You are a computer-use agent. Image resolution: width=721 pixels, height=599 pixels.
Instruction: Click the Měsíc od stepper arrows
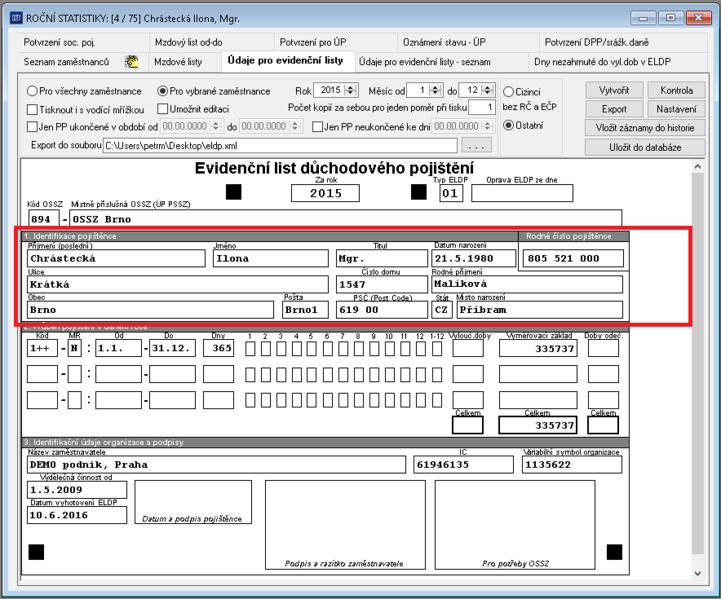(x=435, y=90)
